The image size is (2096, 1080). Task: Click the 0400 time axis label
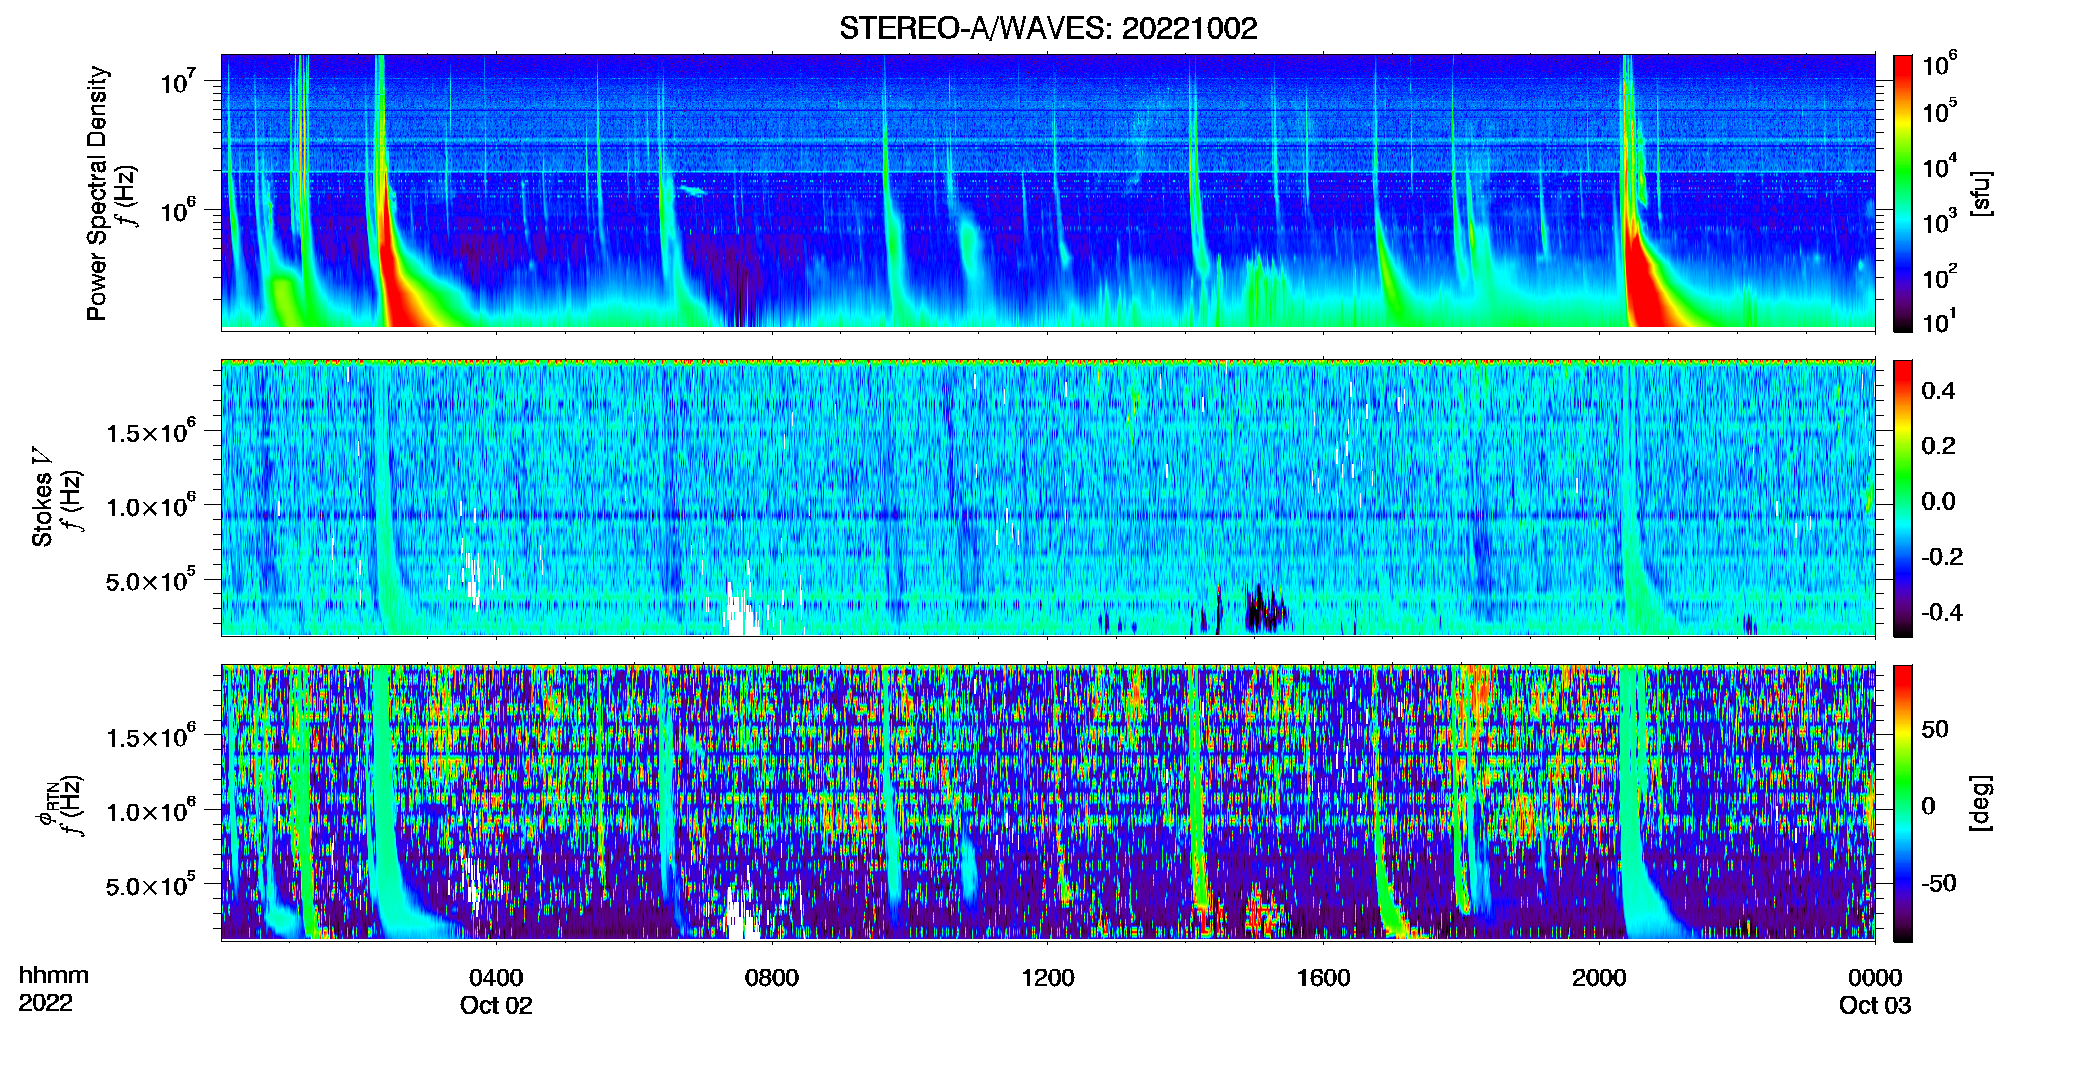pos(496,978)
